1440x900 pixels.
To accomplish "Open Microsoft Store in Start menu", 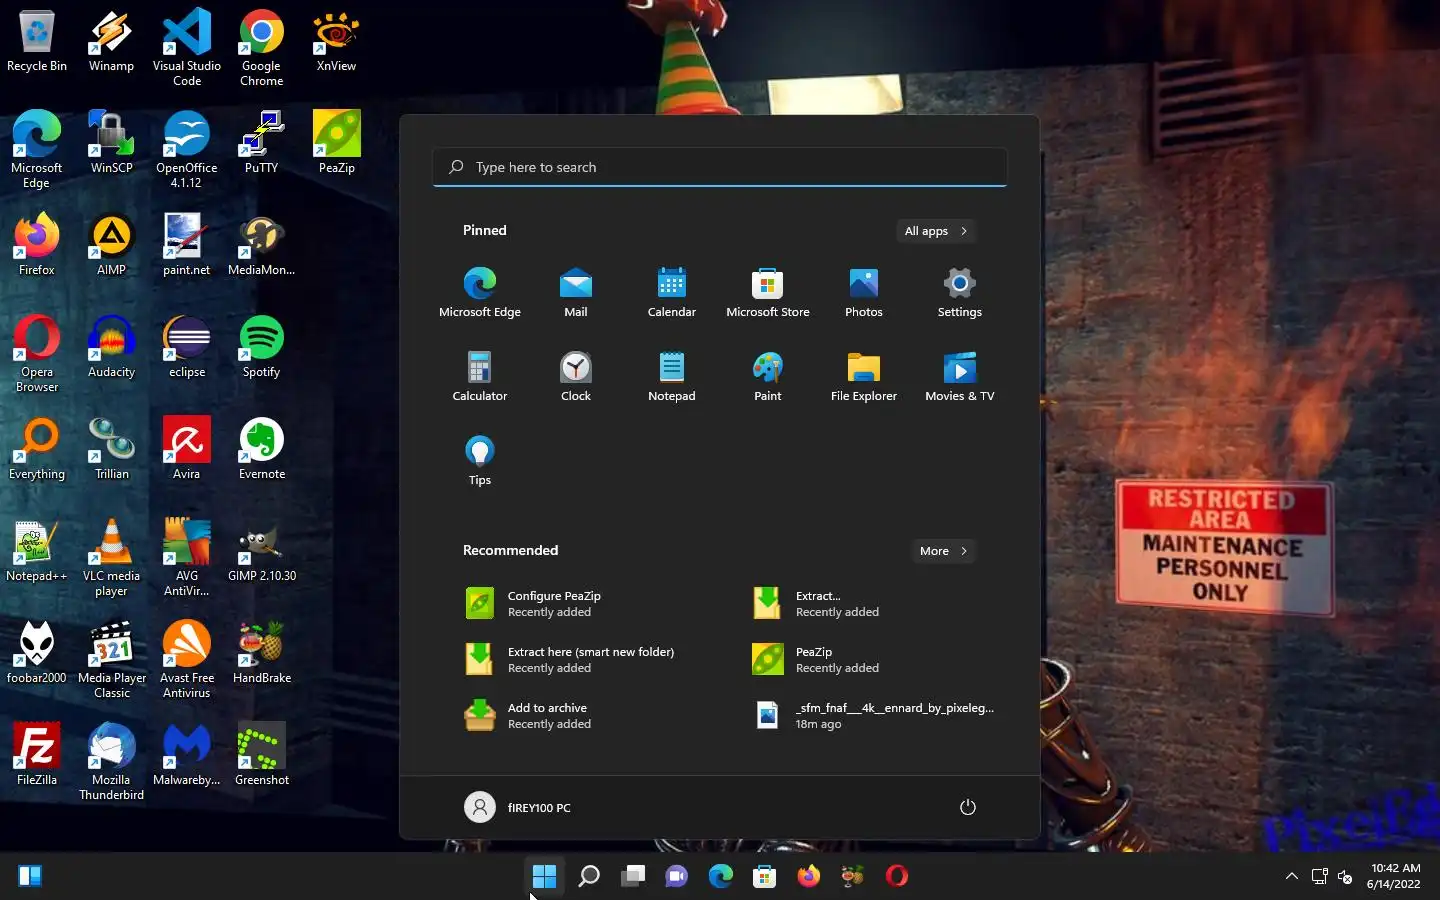I will tap(767, 292).
